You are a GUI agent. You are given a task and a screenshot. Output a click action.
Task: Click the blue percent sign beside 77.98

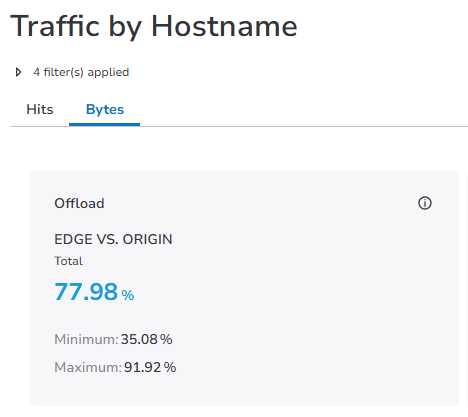[128, 295]
